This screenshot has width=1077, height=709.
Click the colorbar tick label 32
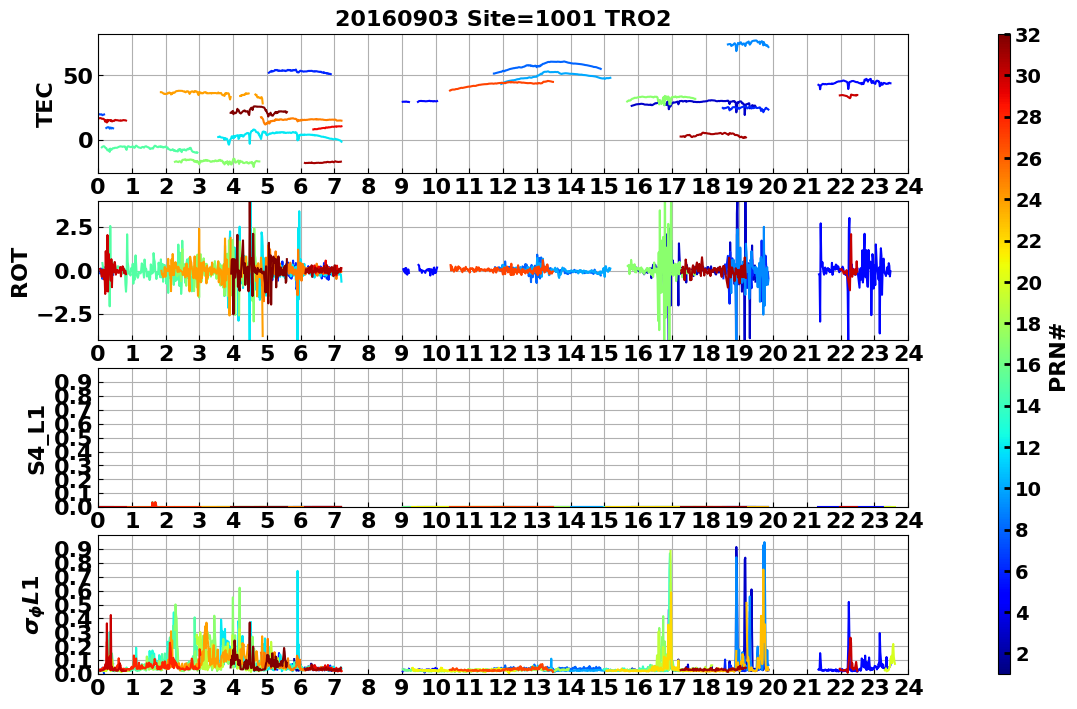coord(1029,35)
